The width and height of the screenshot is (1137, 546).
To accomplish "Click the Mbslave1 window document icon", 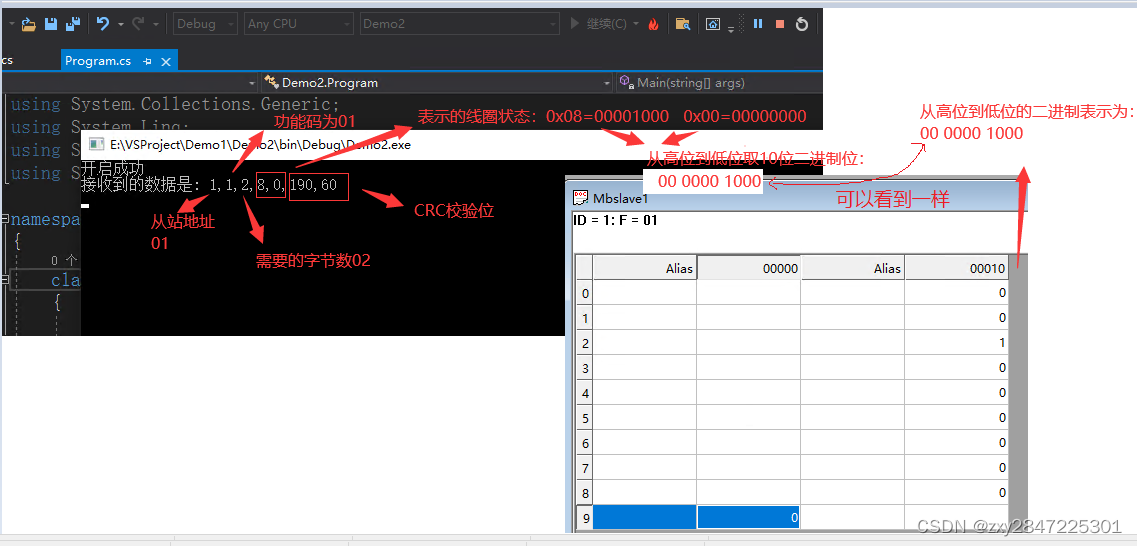I will pyautogui.click(x=580, y=197).
